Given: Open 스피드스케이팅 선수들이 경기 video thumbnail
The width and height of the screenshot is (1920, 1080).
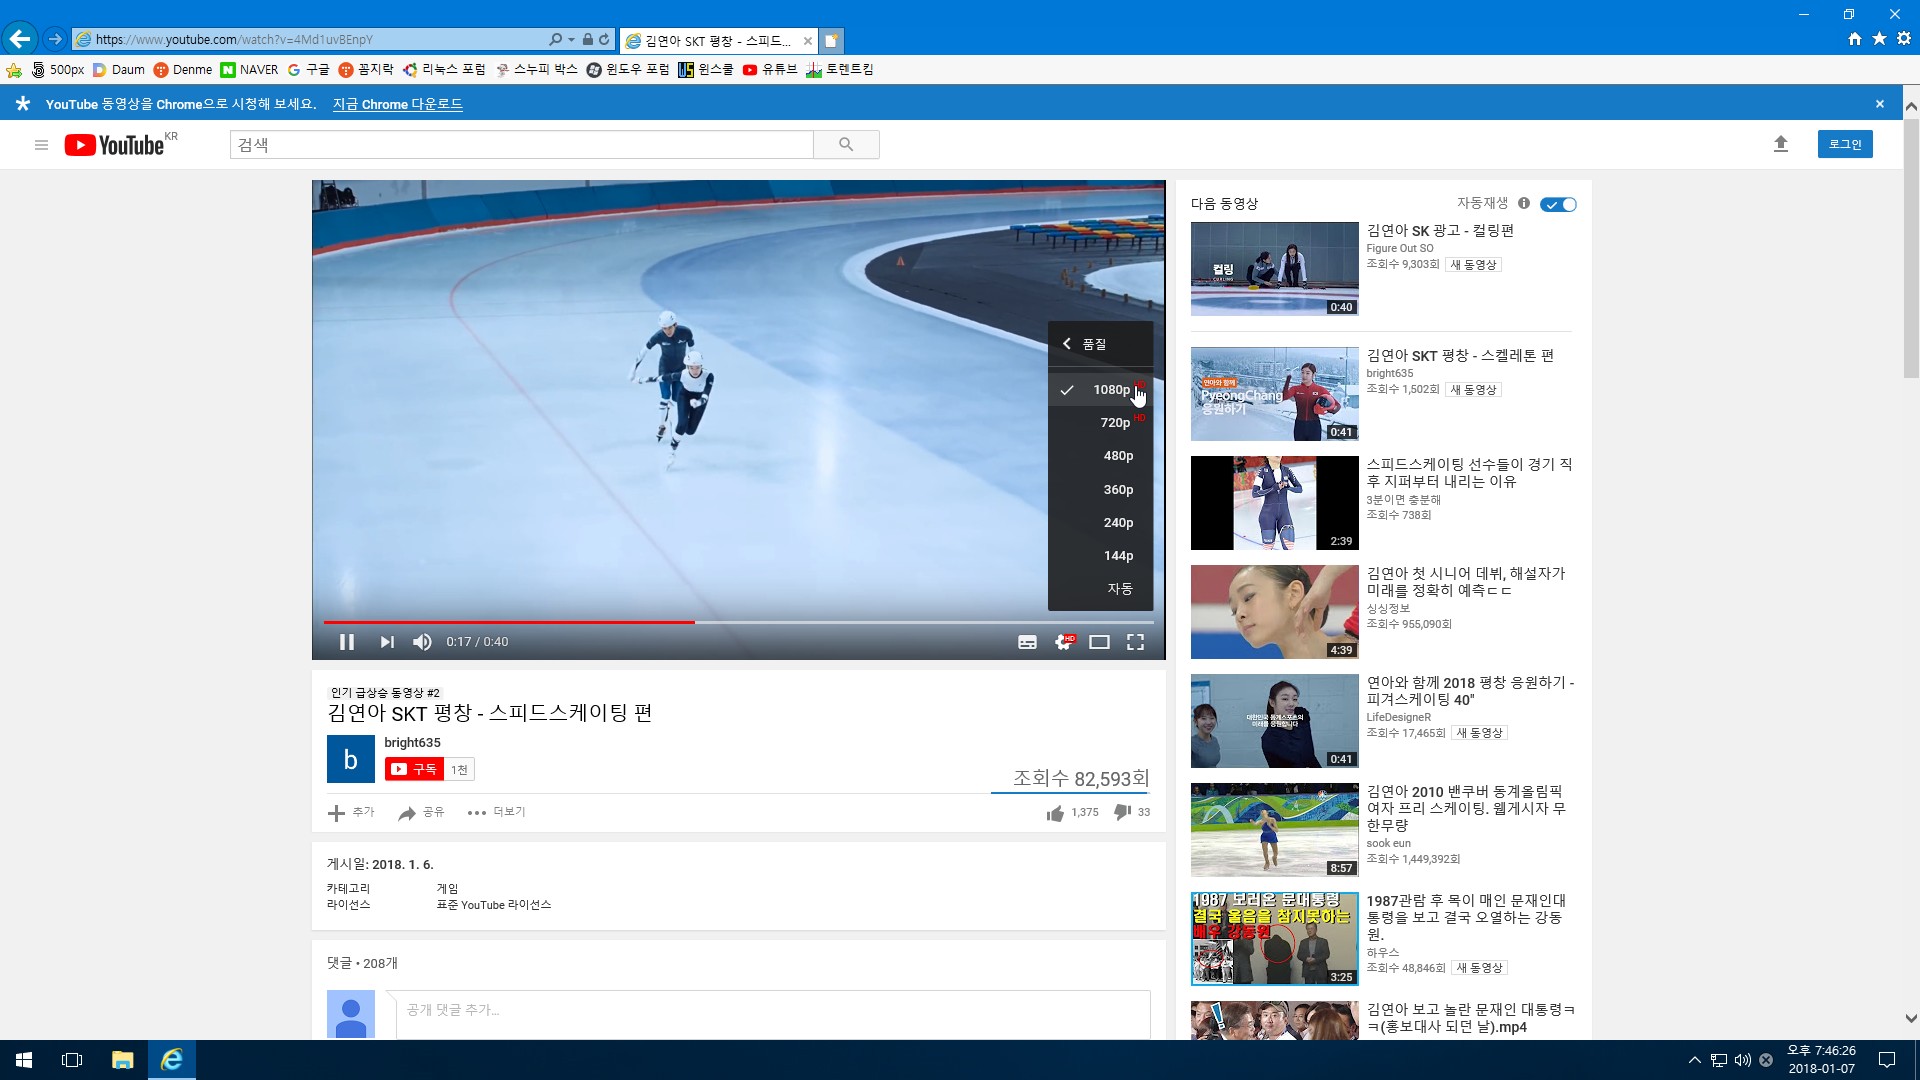Looking at the screenshot, I should click(x=1274, y=503).
